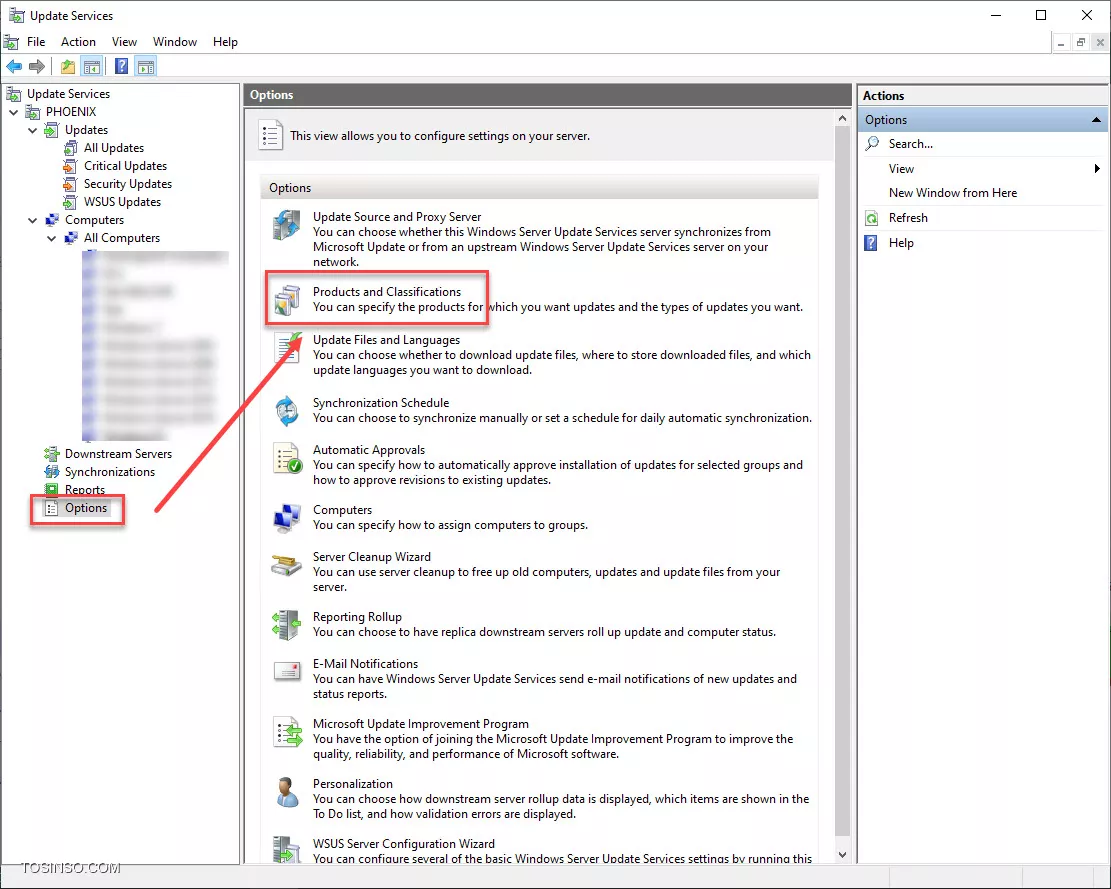The height and width of the screenshot is (889, 1111).
Task: Click the Update Services title bar icon
Action: 16,16
